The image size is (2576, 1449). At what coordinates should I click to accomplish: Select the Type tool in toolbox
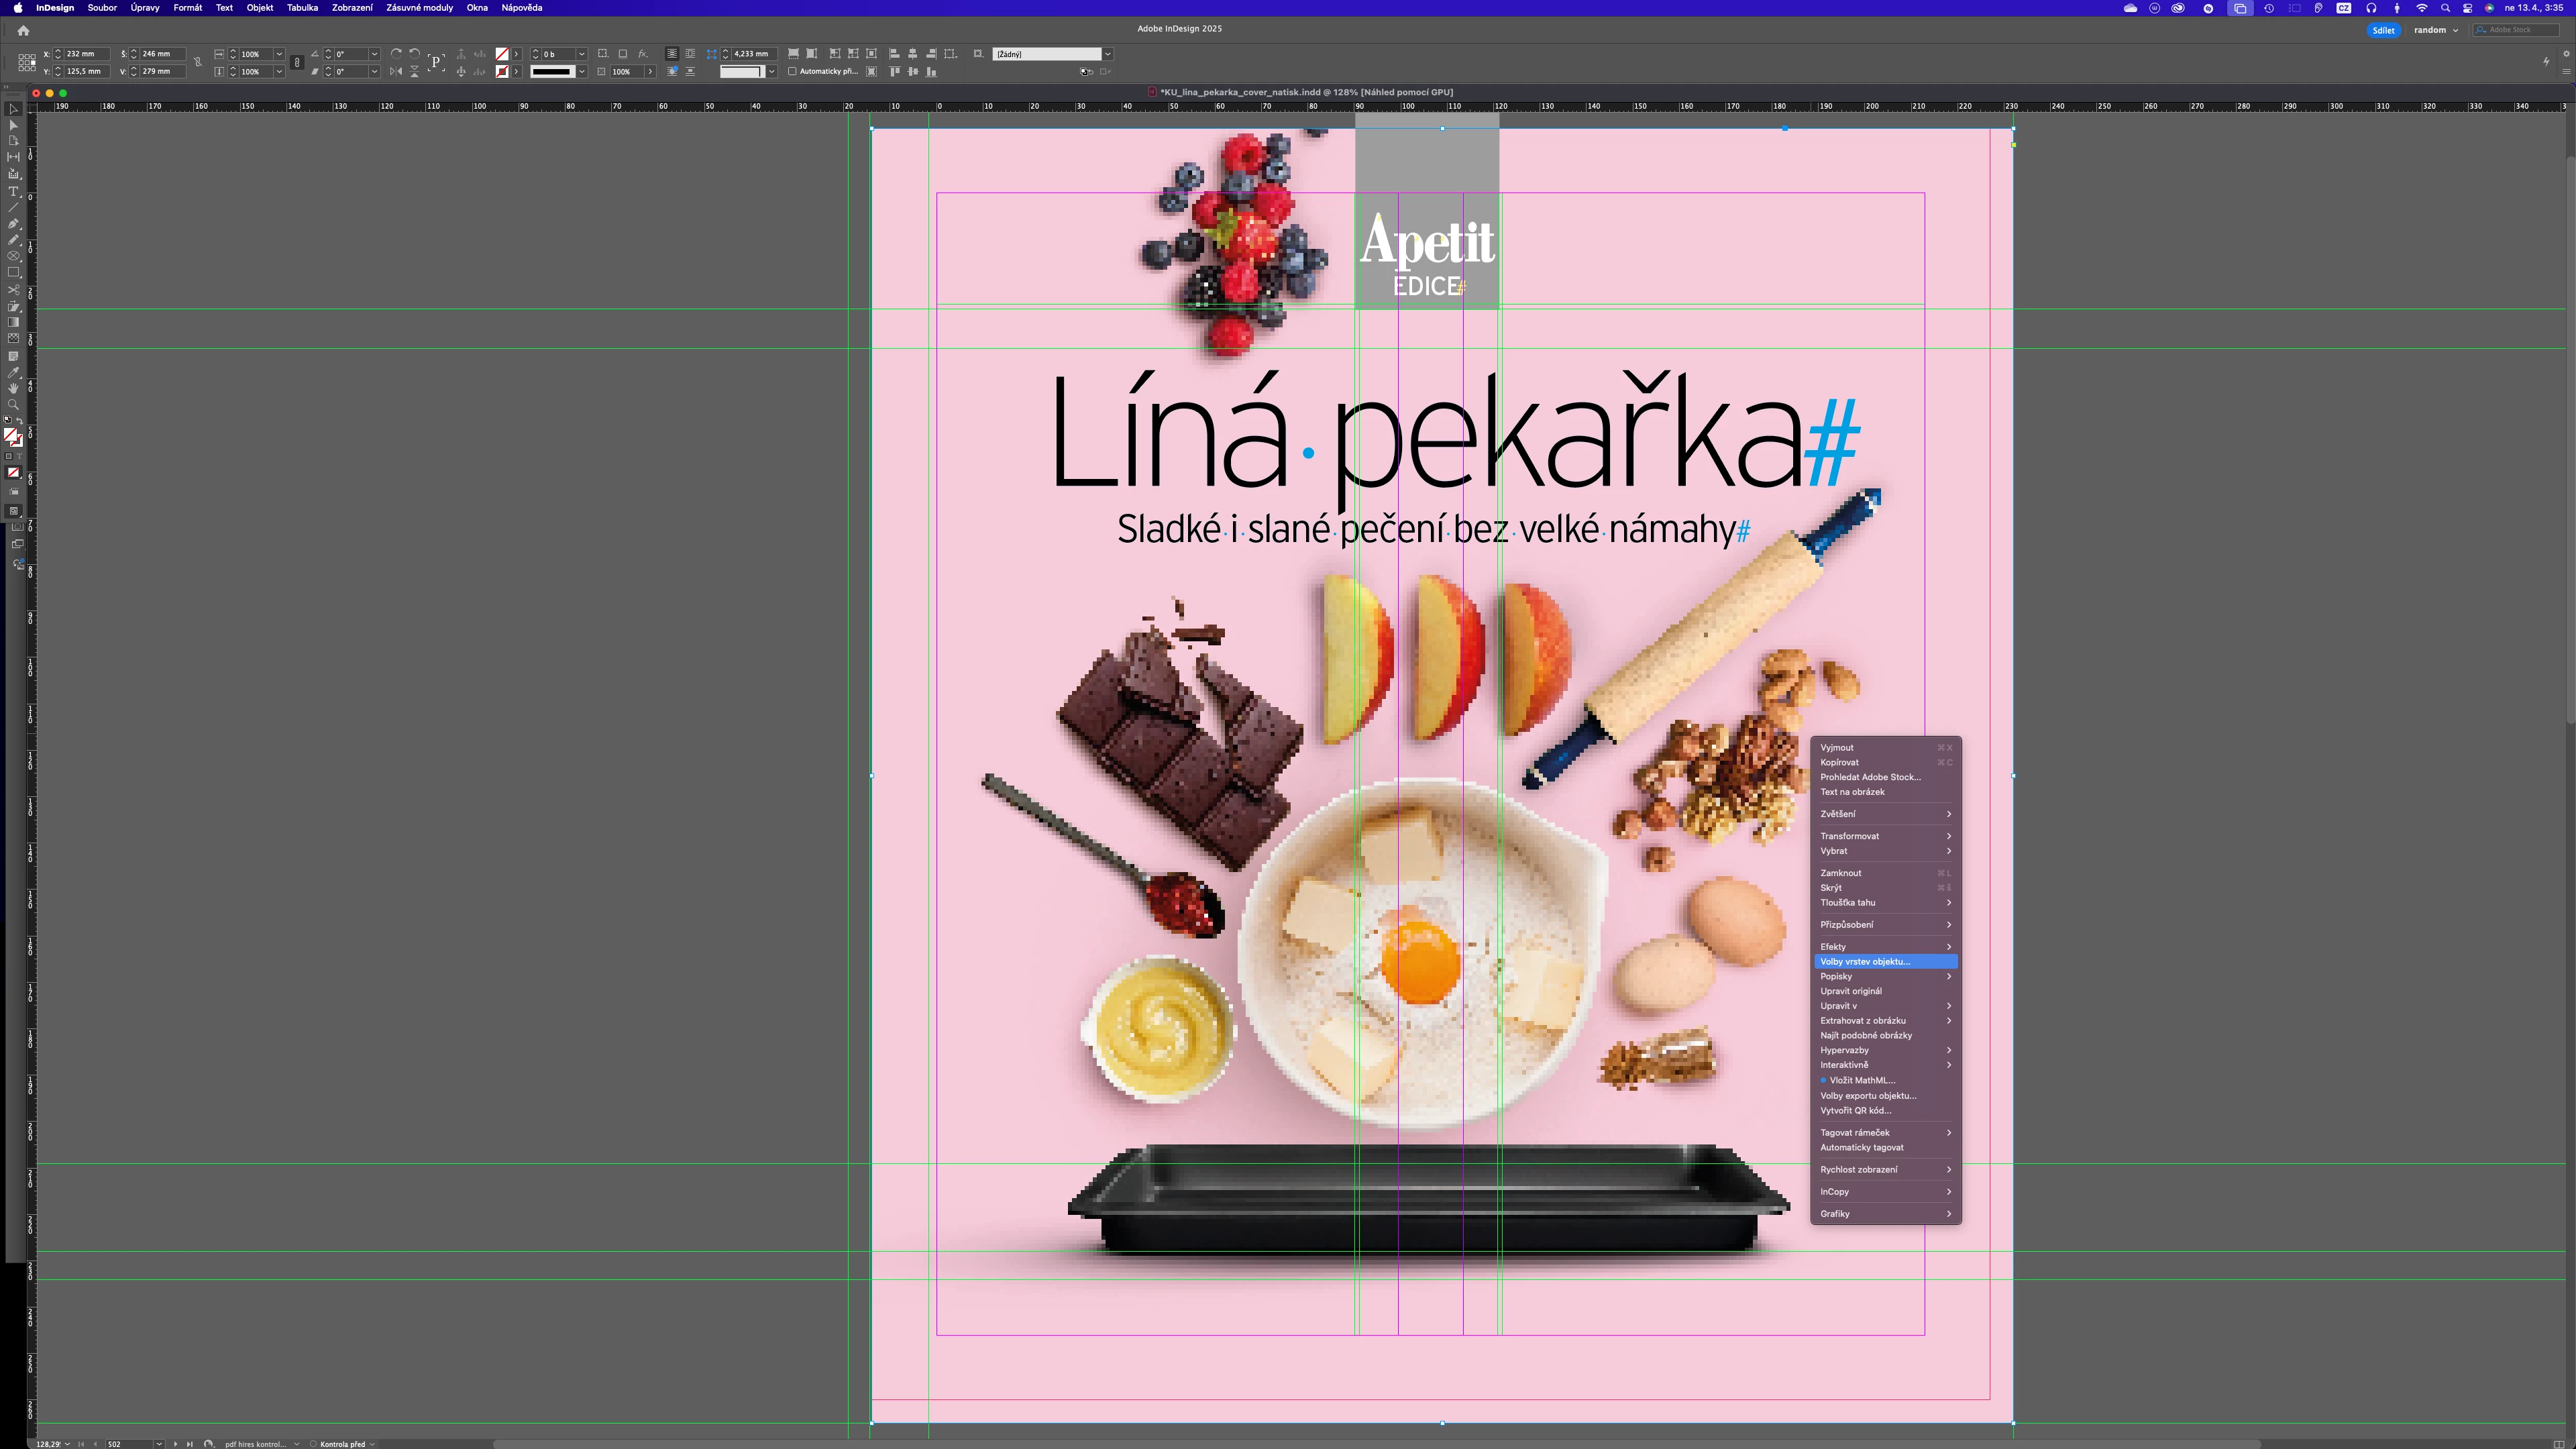(x=13, y=192)
